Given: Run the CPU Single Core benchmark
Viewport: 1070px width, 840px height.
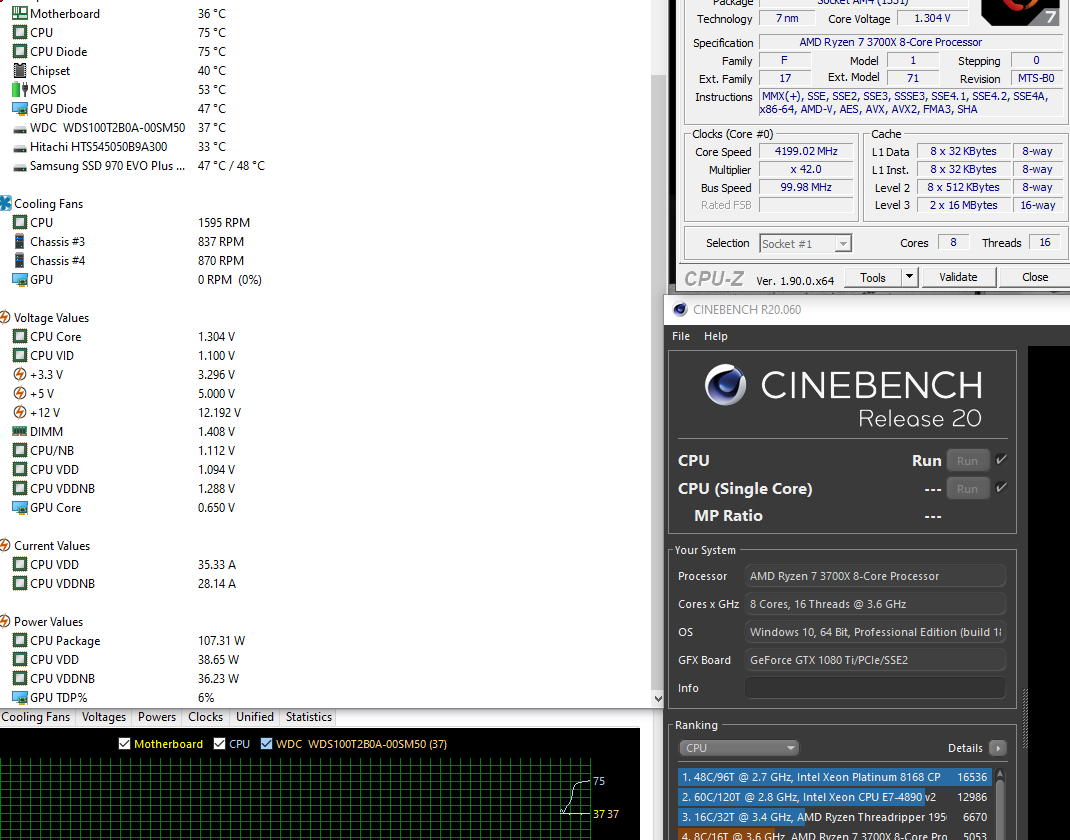Looking at the screenshot, I should tap(967, 489).
